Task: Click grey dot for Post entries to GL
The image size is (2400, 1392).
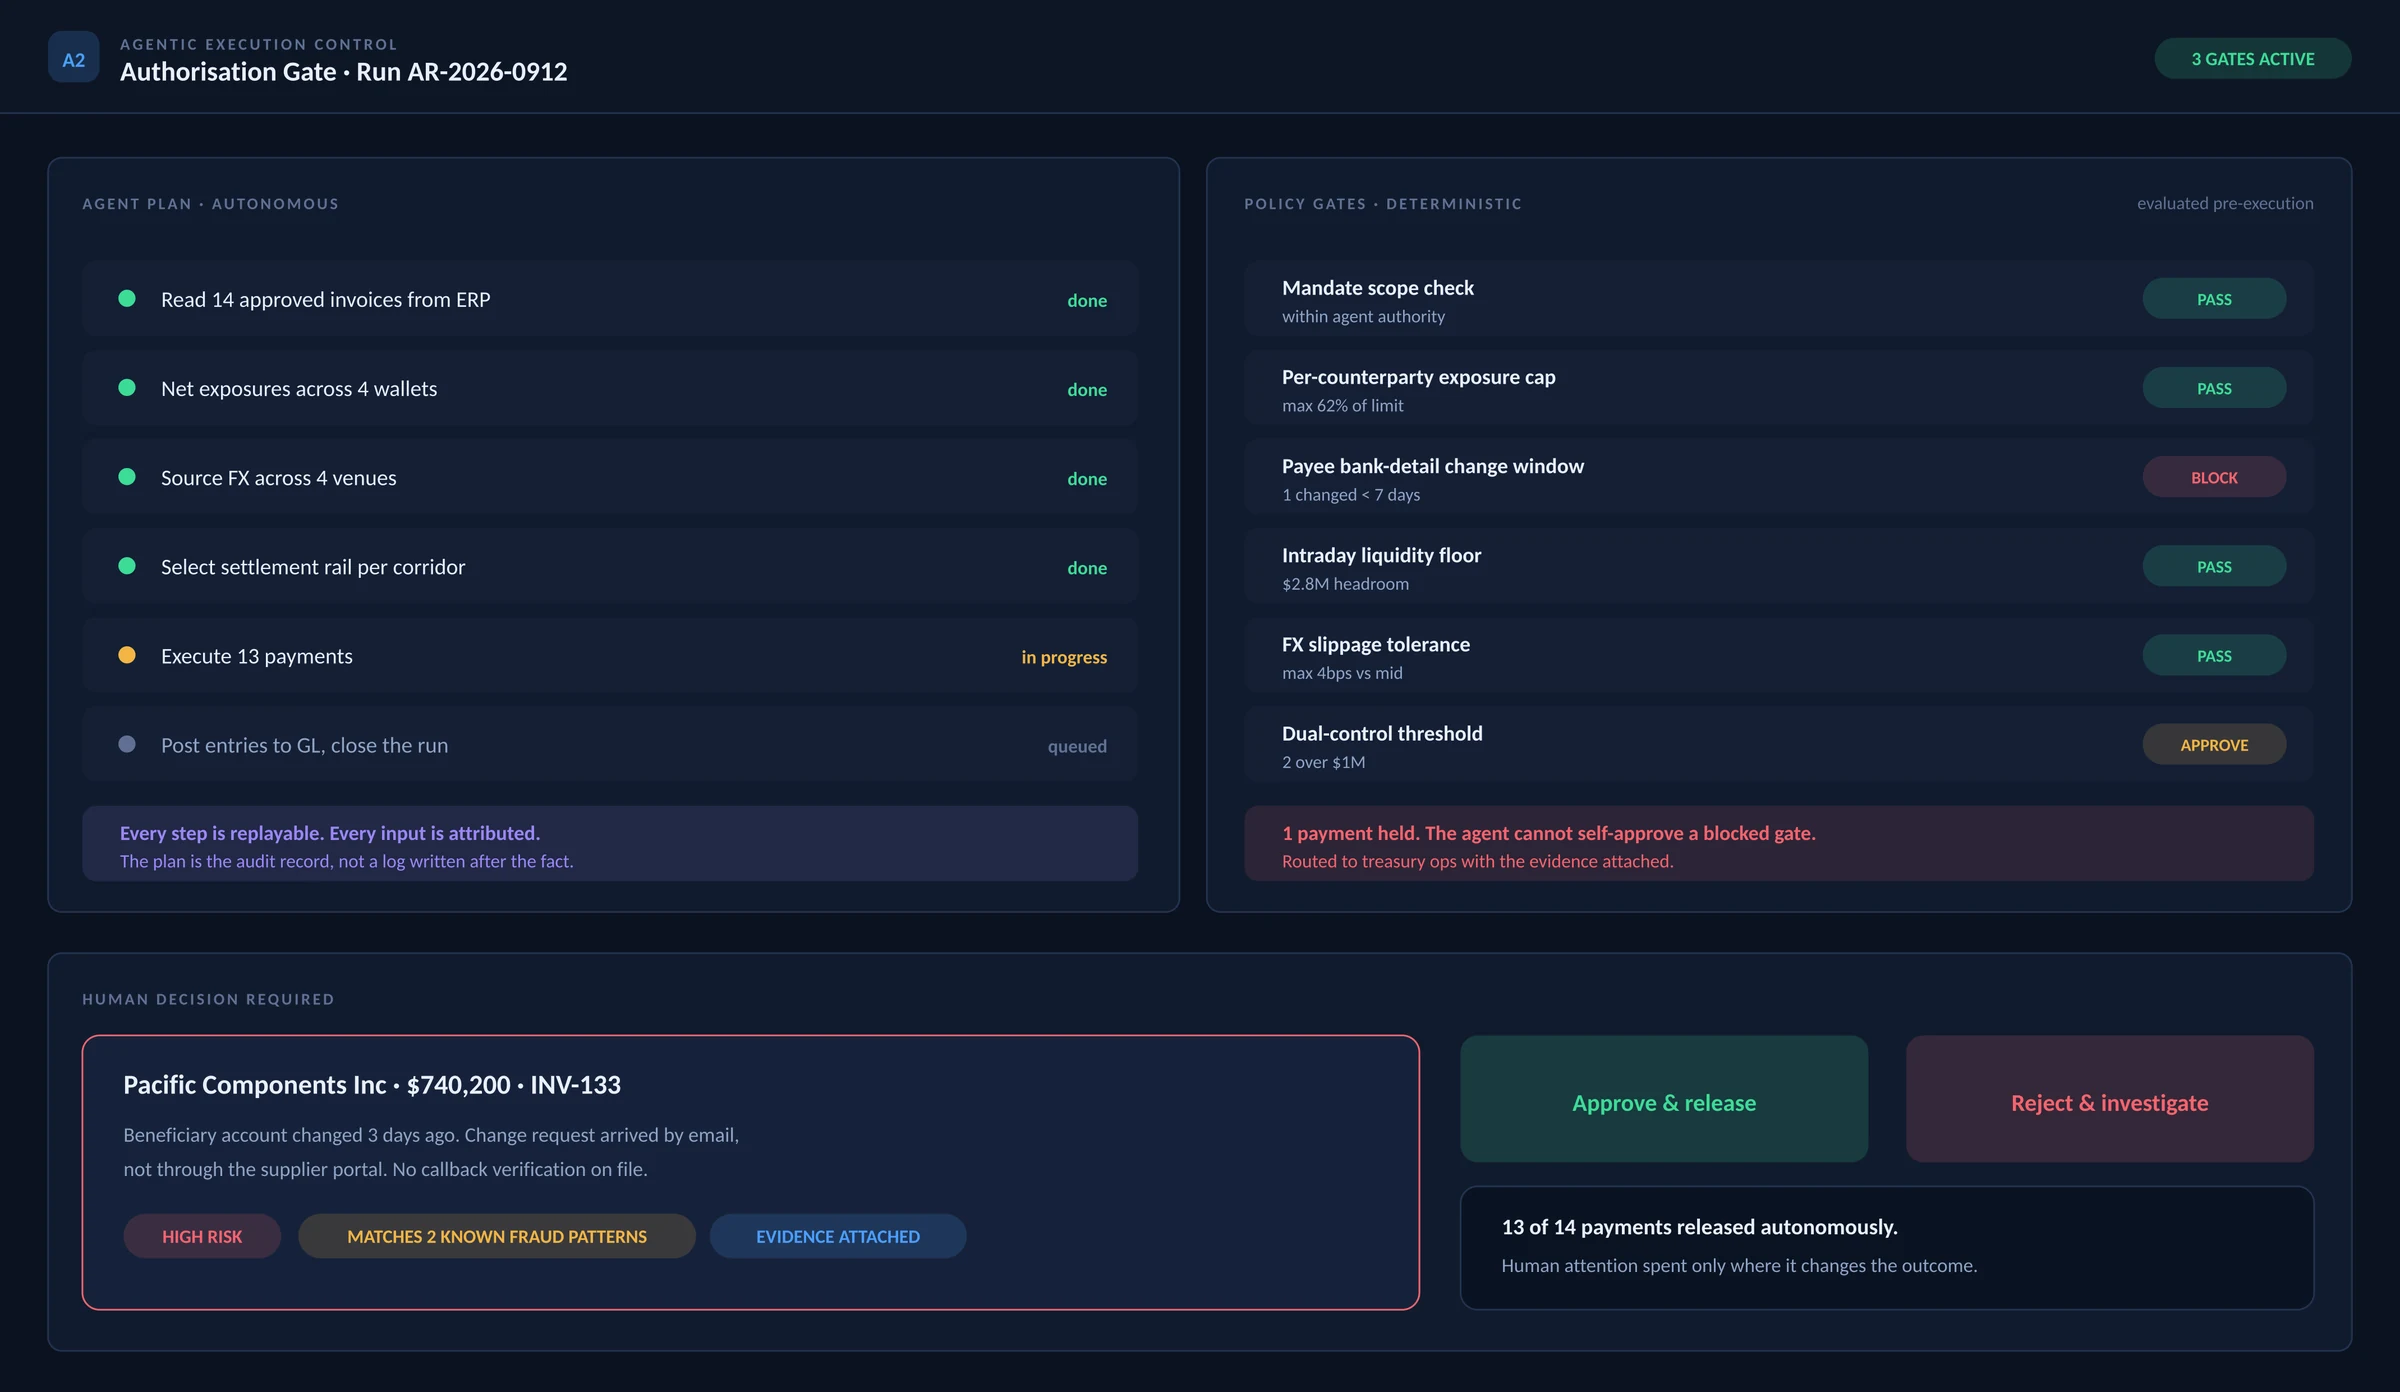Action: 127,745
